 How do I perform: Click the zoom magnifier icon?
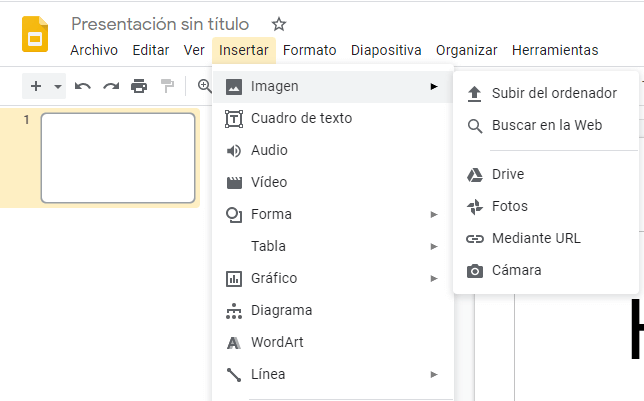point(204,86)
